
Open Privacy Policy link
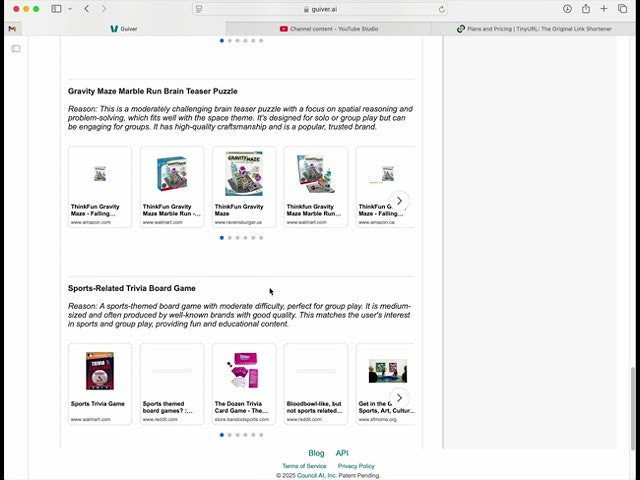pos(356,466)
